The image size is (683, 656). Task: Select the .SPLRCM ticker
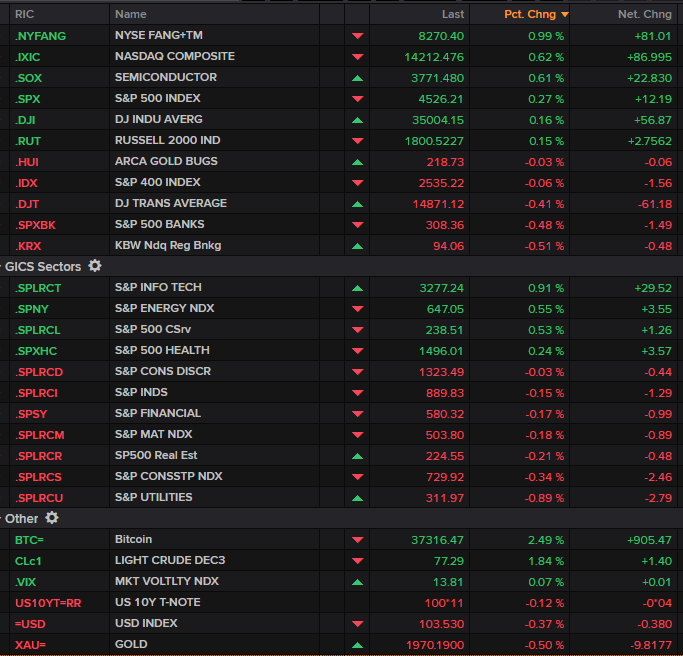(x=40, y=435)
